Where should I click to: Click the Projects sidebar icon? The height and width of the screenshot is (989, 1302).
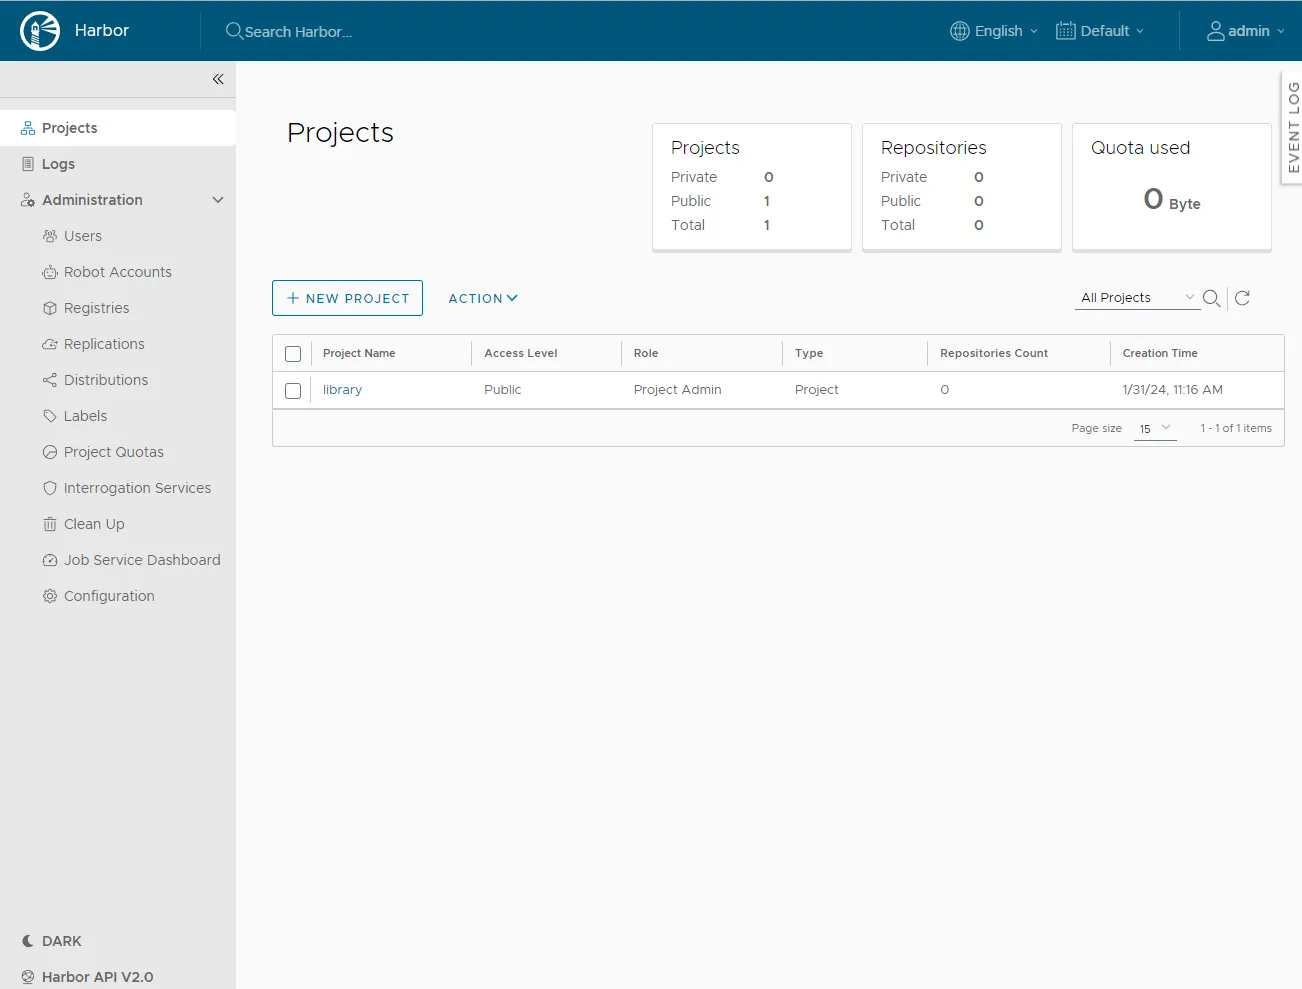[28, 128]
